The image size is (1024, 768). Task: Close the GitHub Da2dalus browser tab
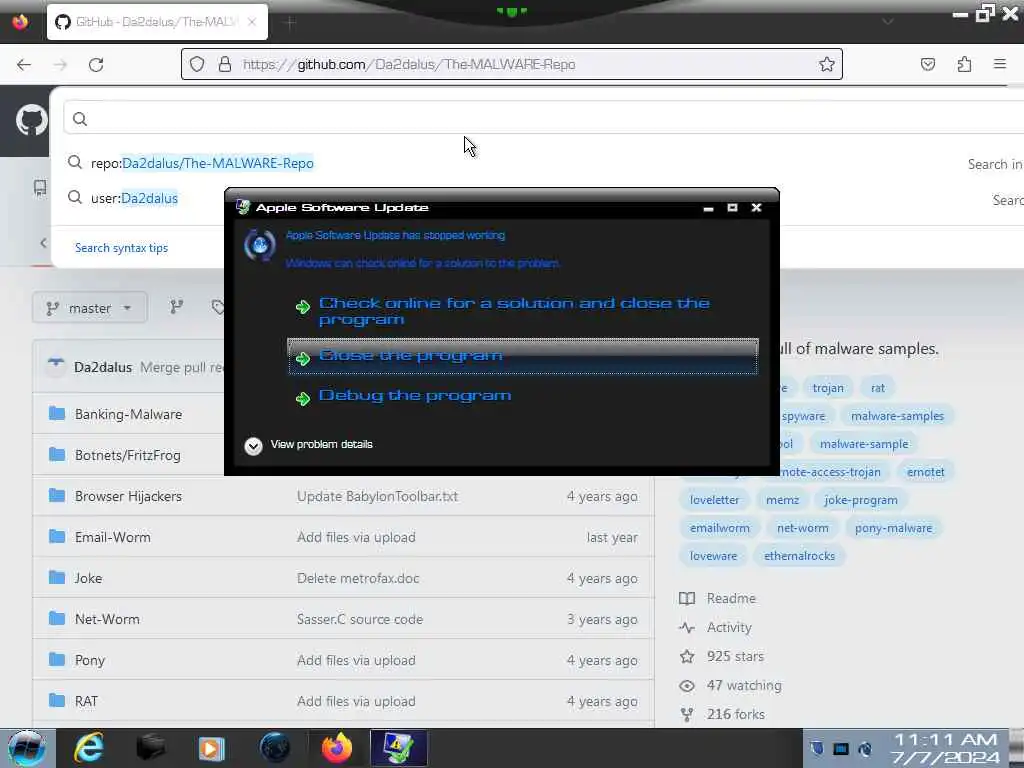[x=252, y=22]
